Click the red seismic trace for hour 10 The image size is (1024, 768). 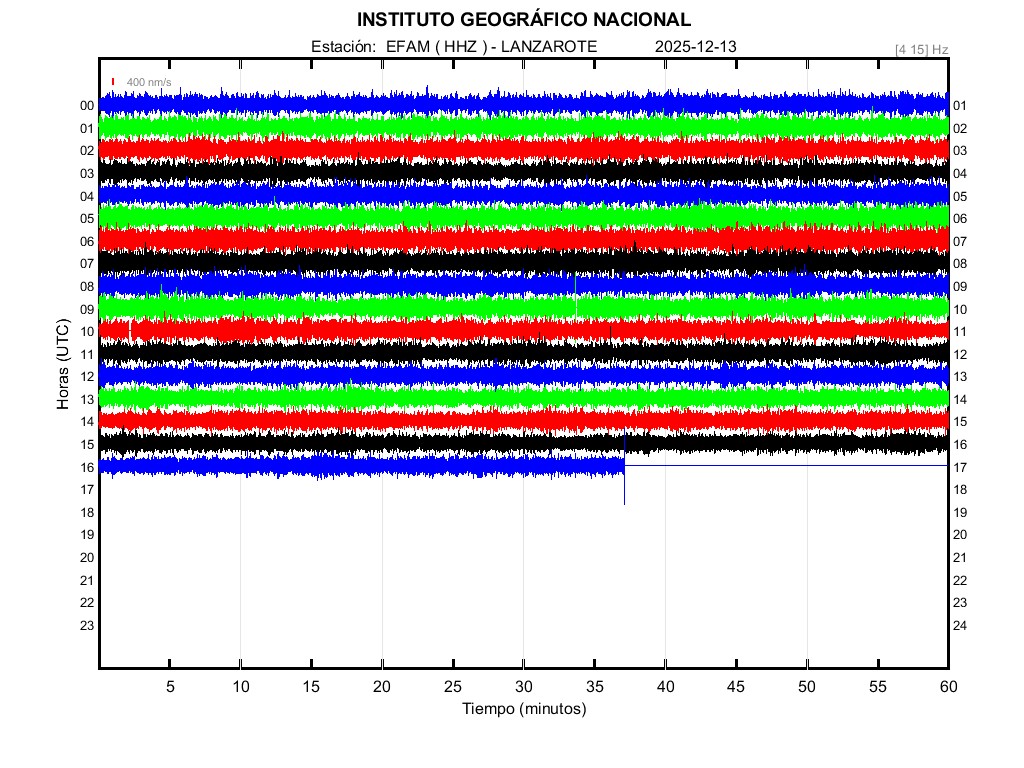coord(400,330)
